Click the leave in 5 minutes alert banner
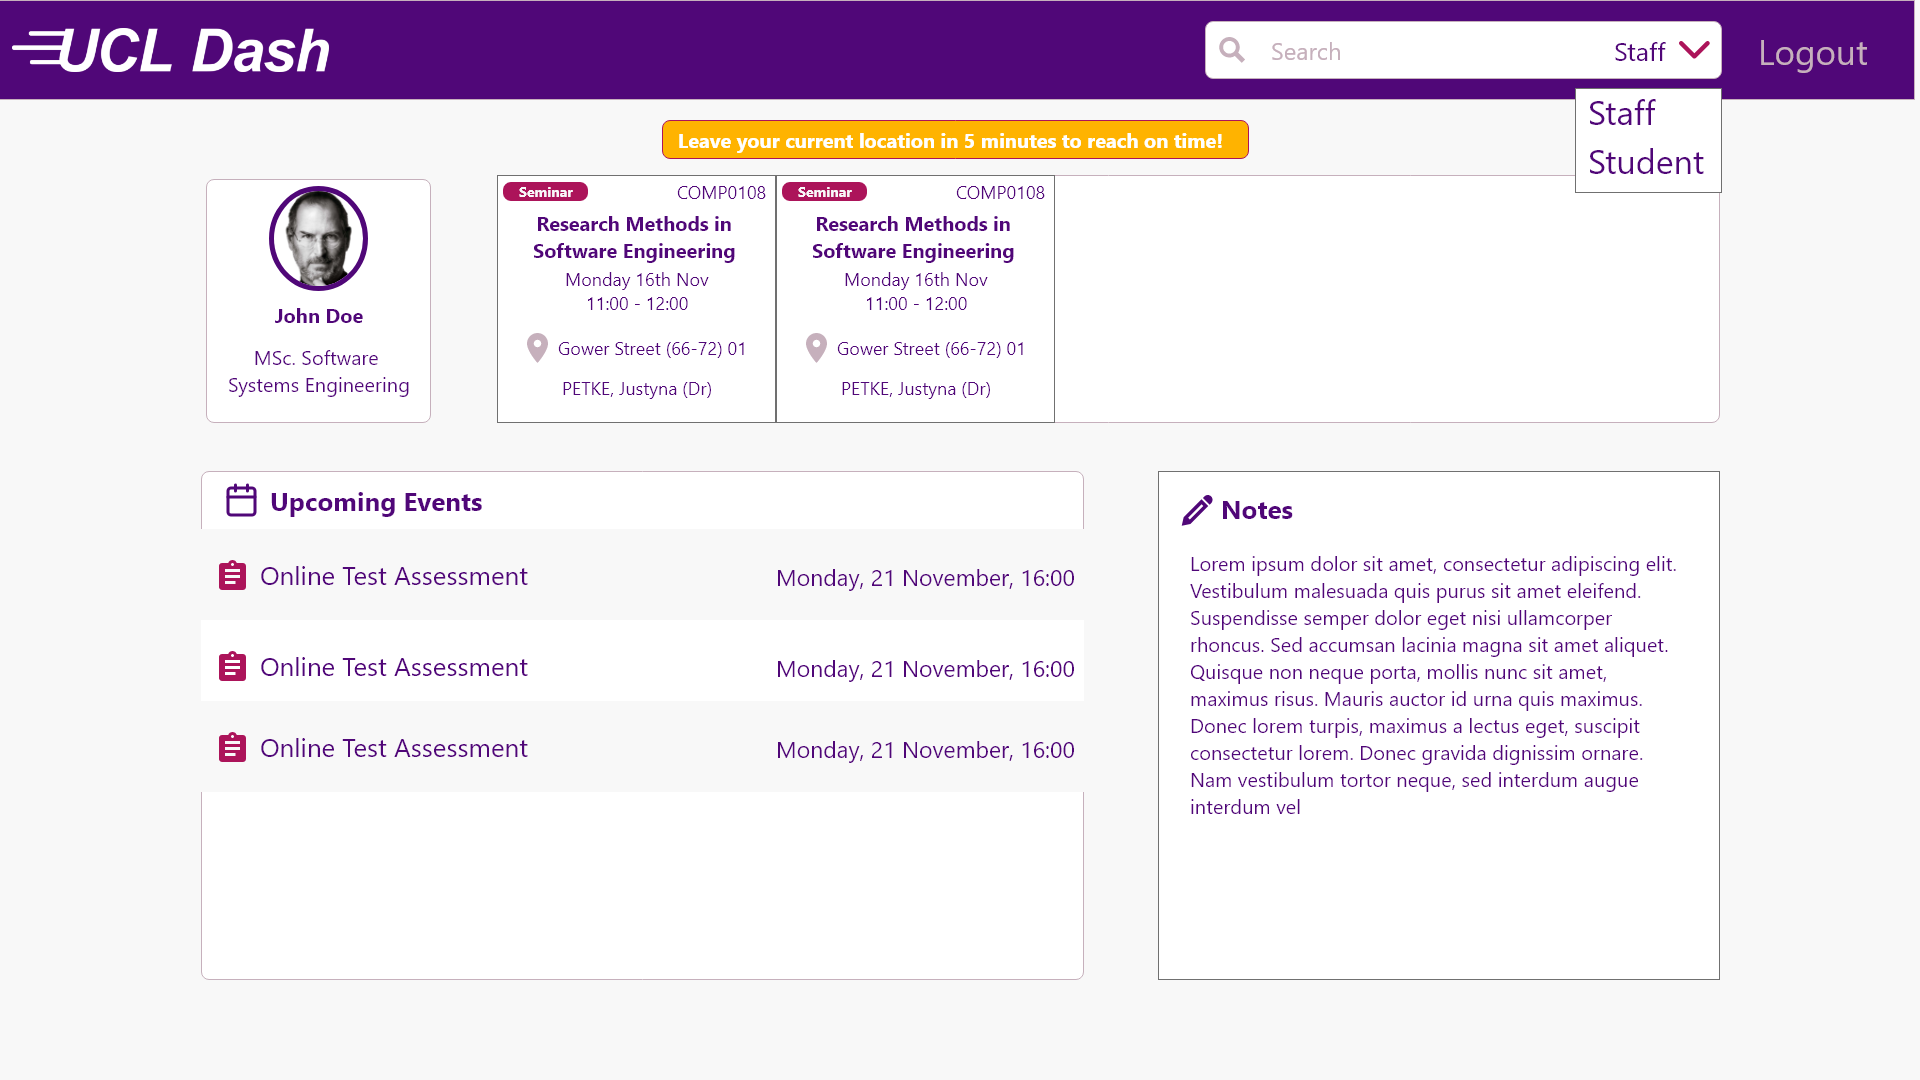This screenshot has height=1080, width=1920. [x=954, y=140]
